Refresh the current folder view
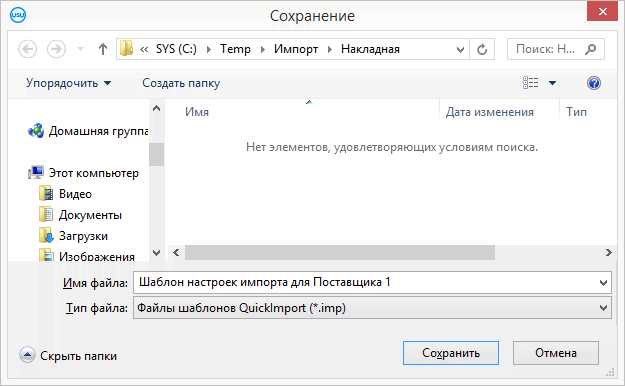This screenshot has width=625, height=386. 482,49
